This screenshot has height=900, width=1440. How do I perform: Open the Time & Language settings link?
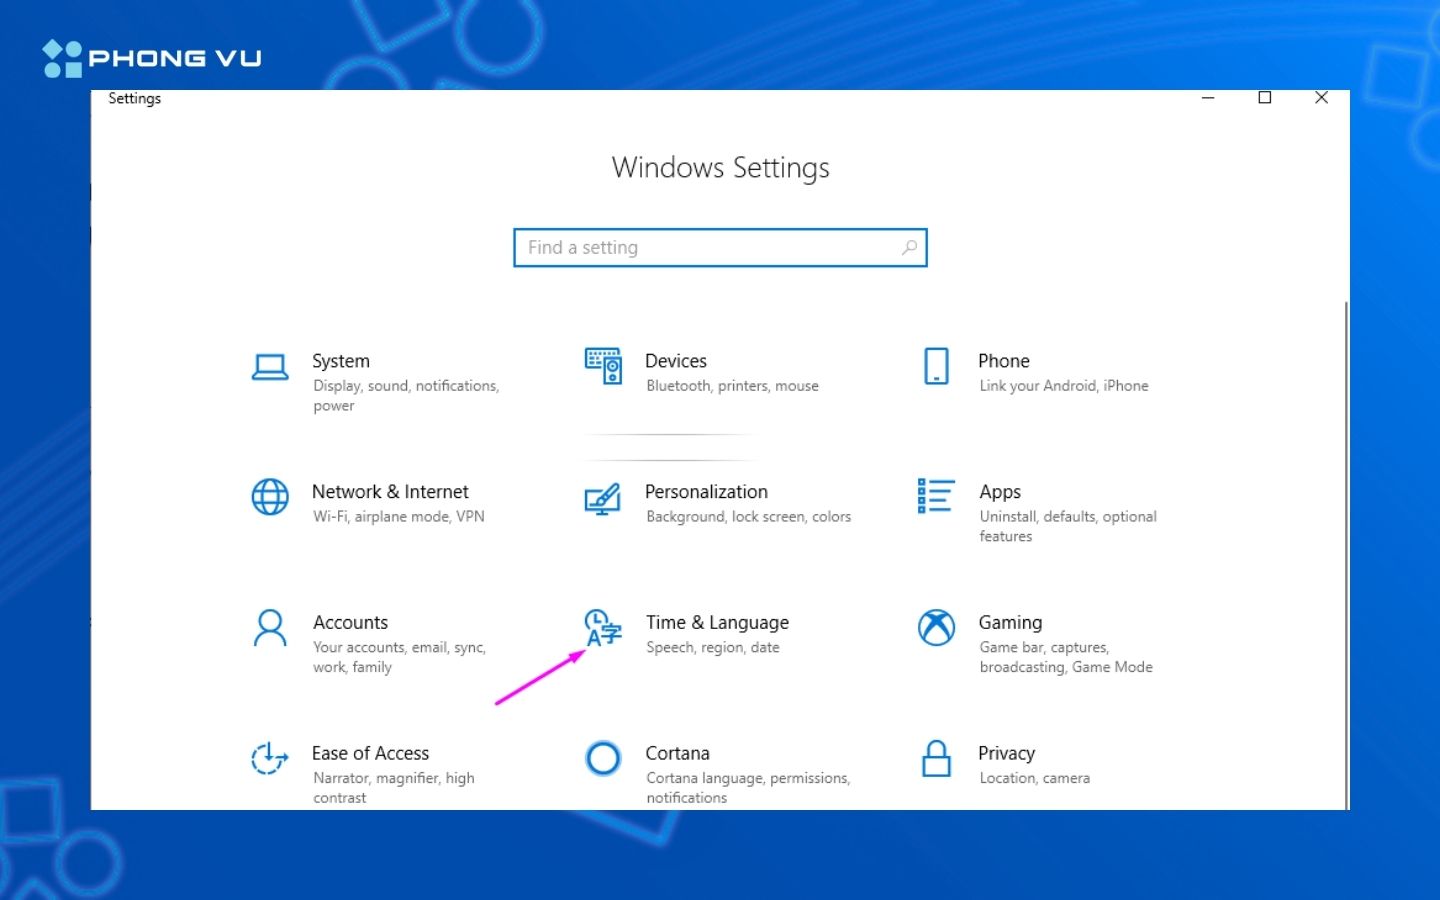(717, 623)
